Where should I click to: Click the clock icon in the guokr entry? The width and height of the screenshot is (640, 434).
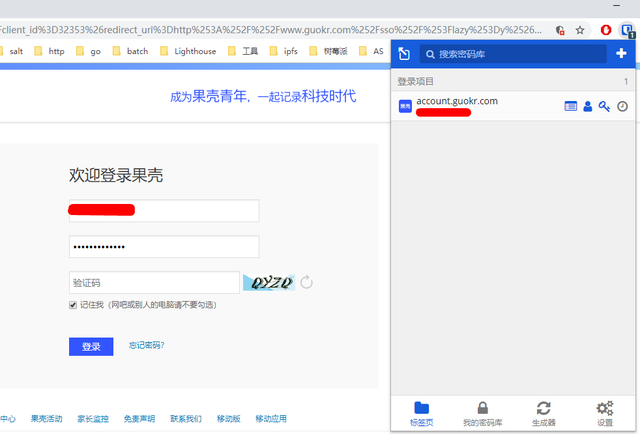[622, 107]
